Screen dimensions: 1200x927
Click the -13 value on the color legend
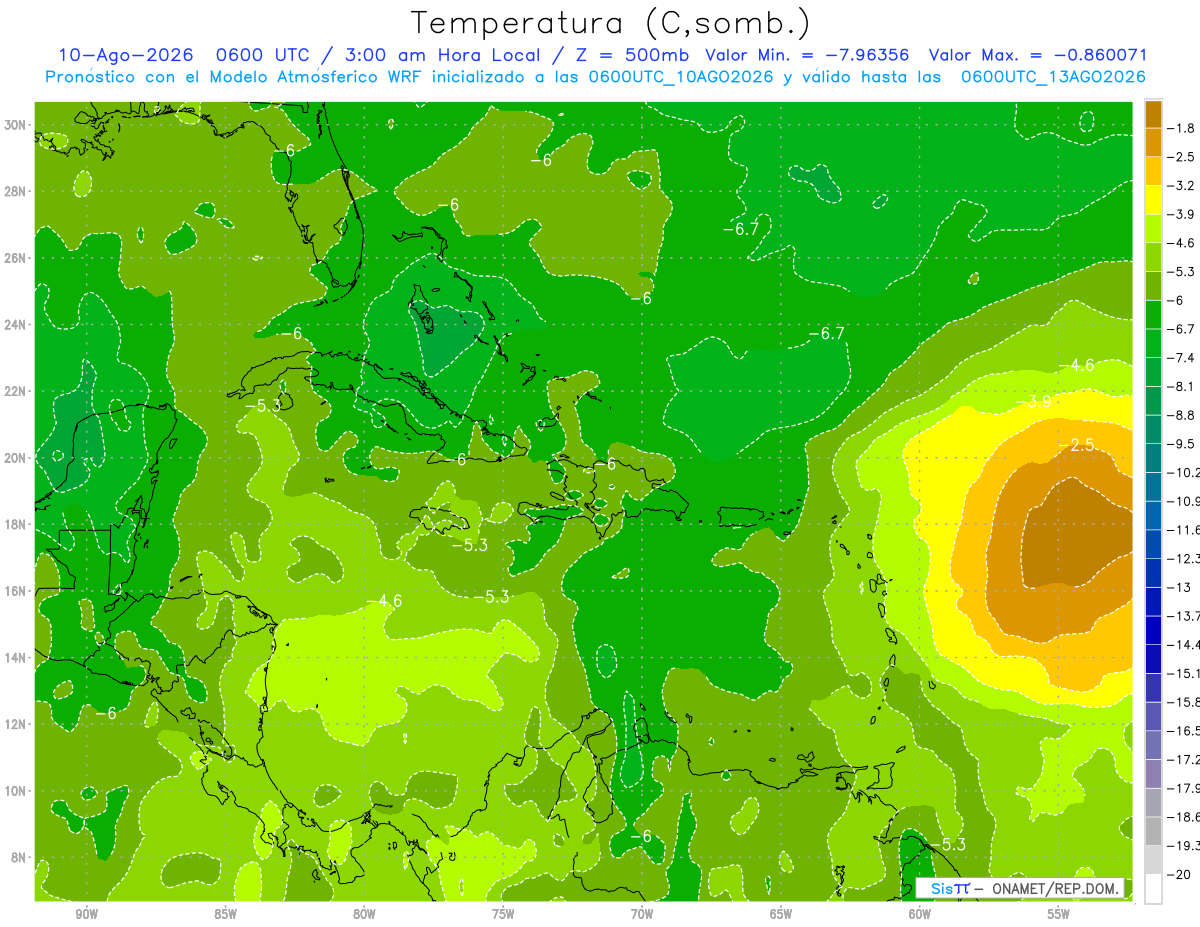click(x=1181, y=587)
